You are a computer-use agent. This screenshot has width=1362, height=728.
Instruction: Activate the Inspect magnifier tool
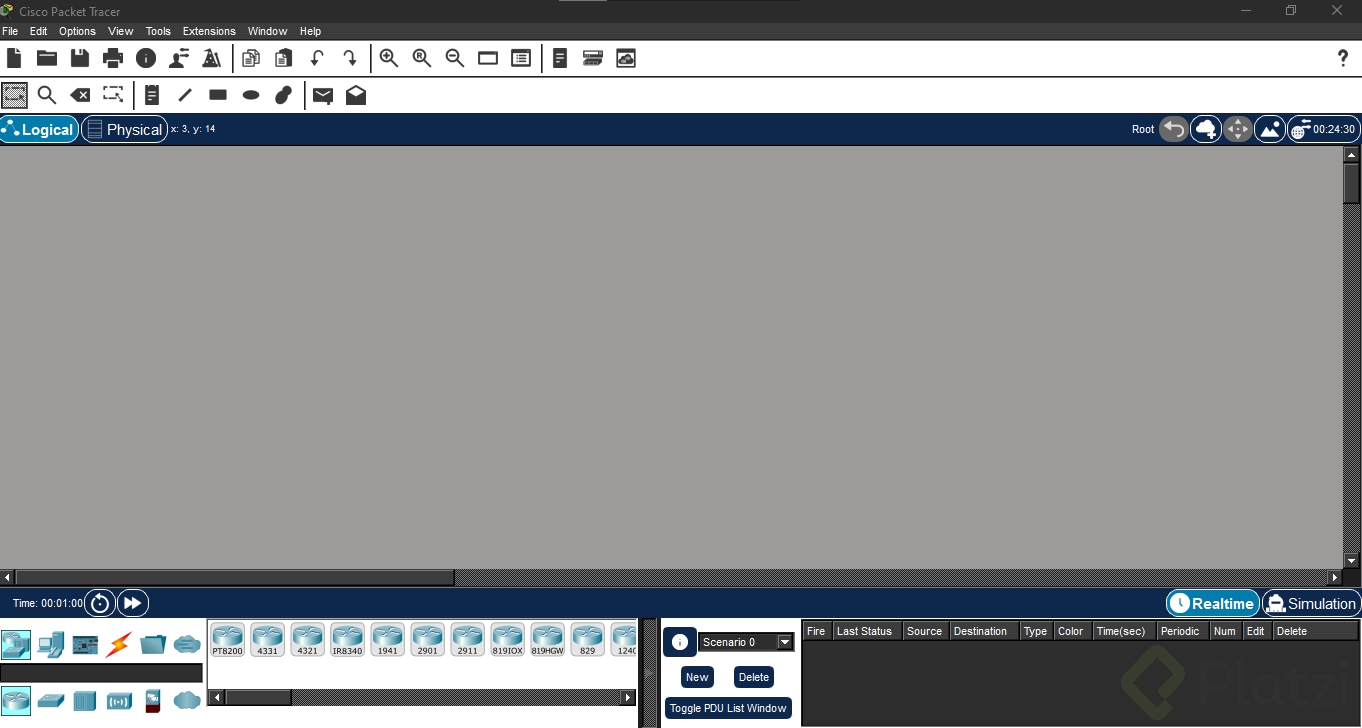(x=47, y=95)
